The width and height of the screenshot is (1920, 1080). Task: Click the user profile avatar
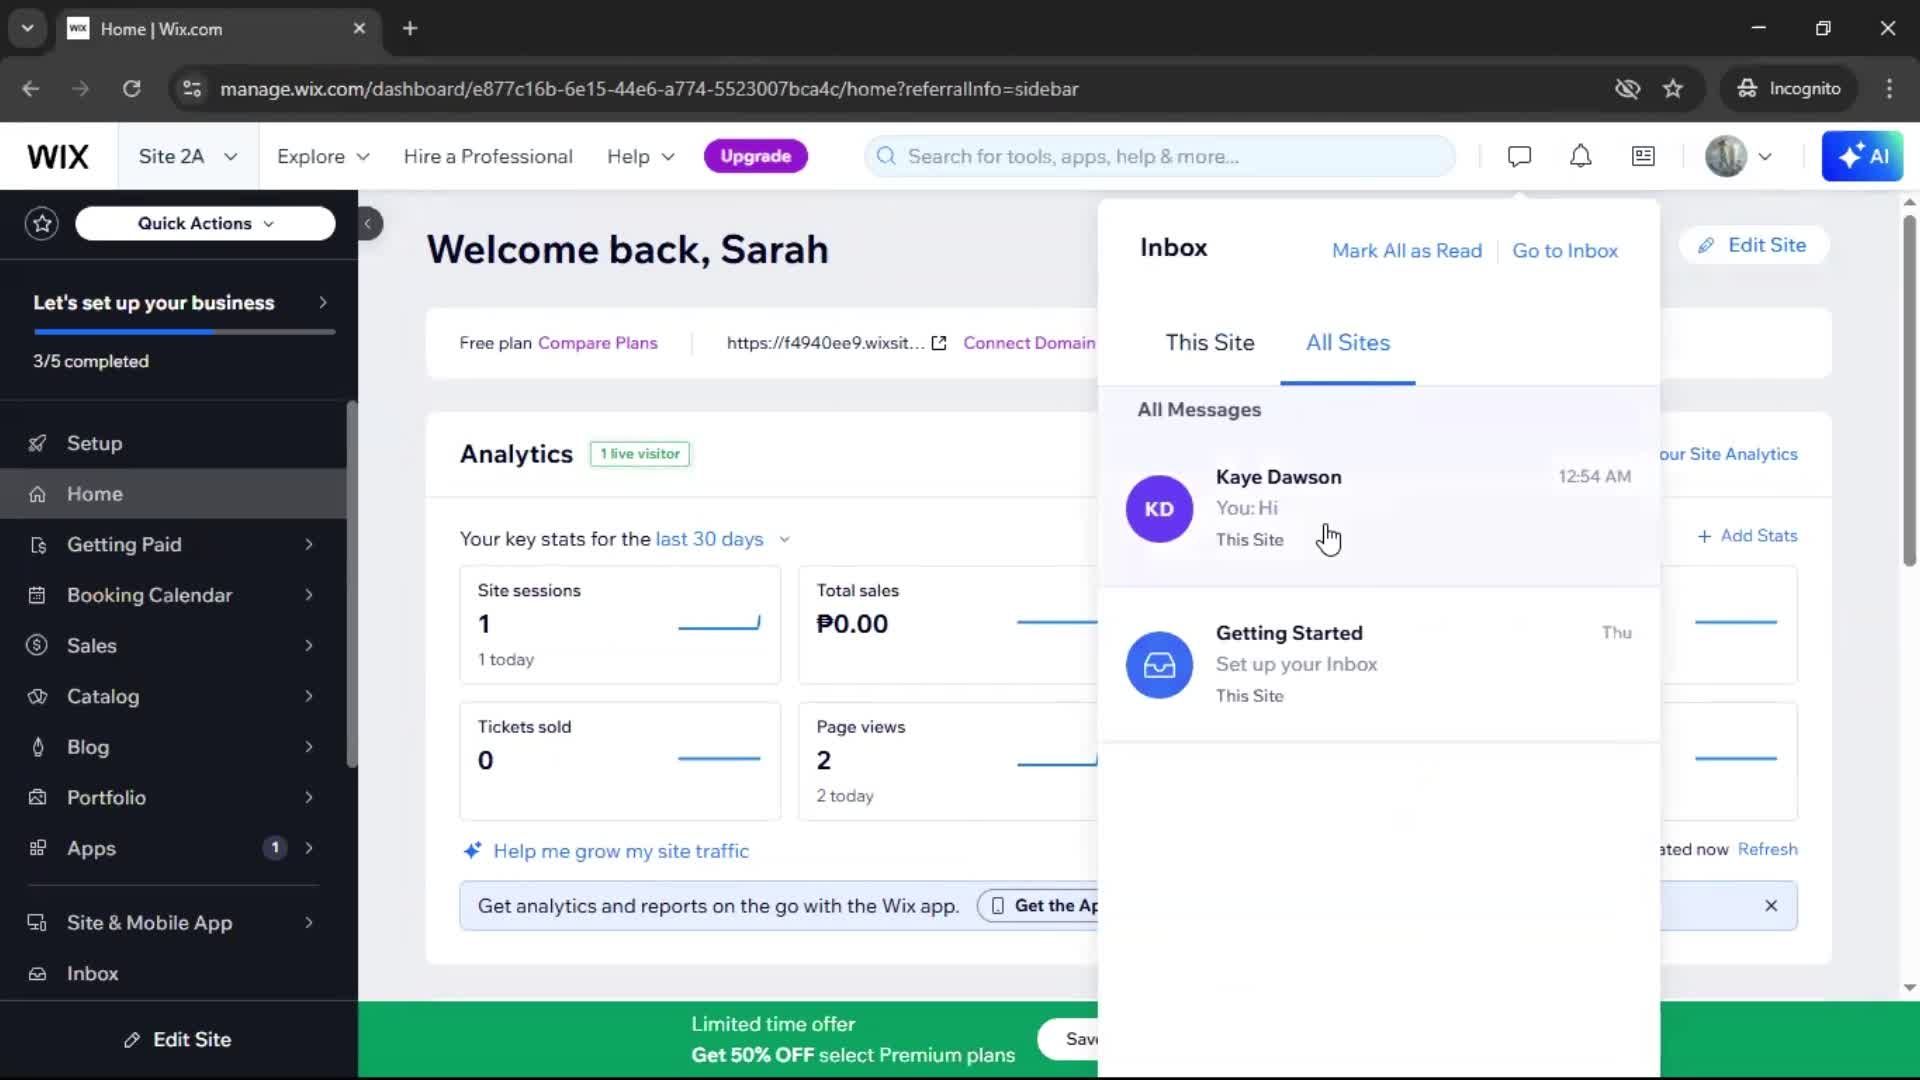pos(1725,156)
